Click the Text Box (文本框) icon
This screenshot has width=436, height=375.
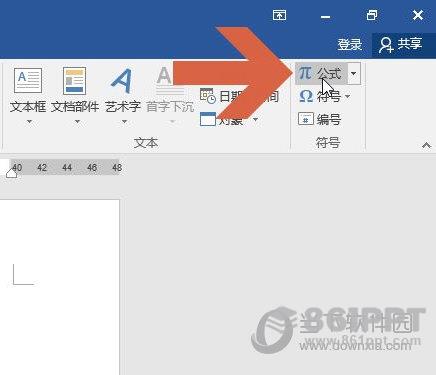point(28,81)
